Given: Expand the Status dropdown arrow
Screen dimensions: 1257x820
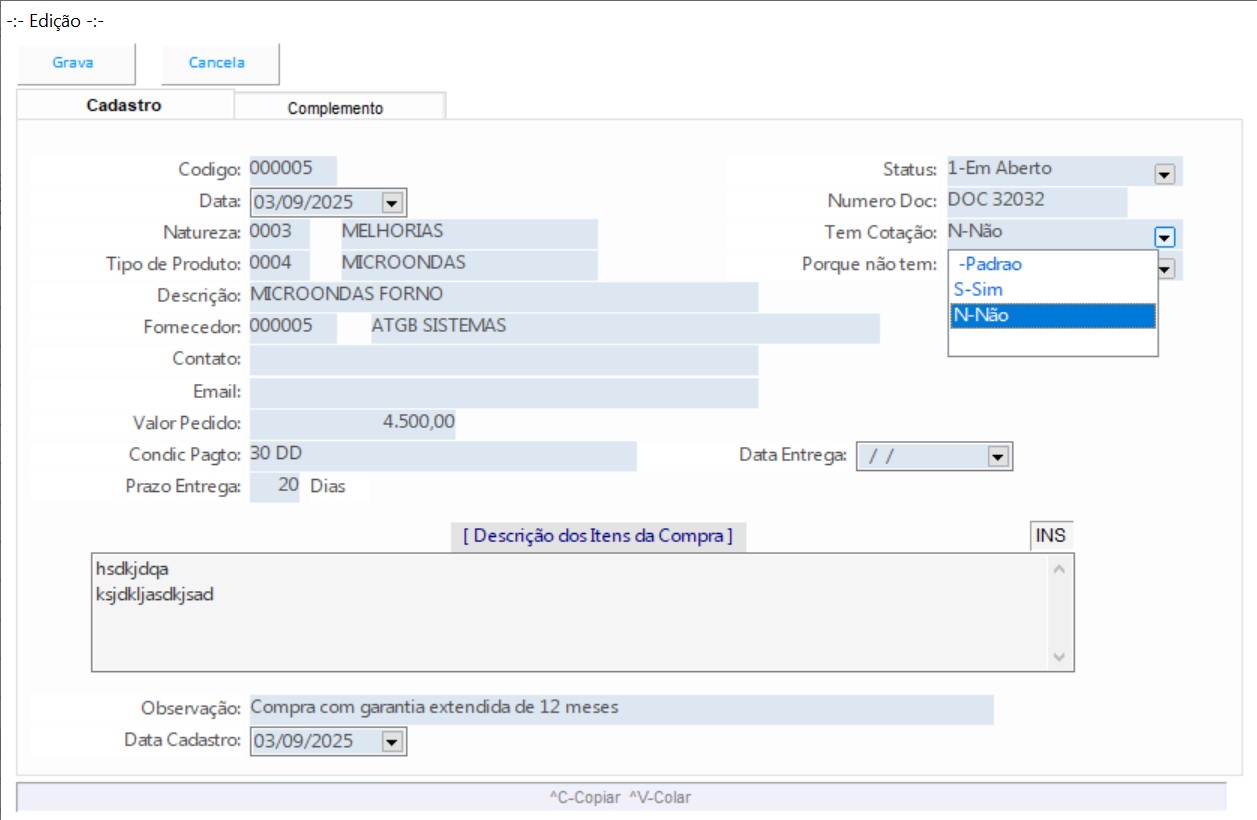Looking at the screenshot, I should click(x=1164, y=174).
